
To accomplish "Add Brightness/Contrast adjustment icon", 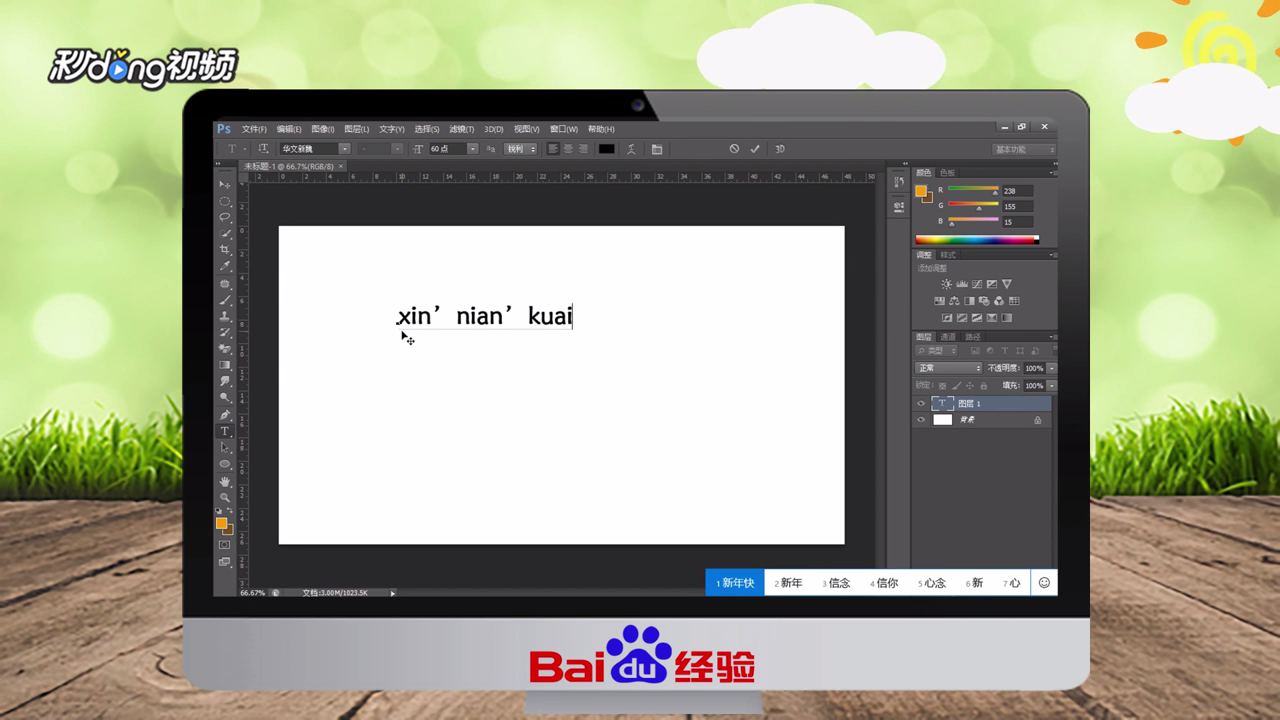I will coord(946,284).
